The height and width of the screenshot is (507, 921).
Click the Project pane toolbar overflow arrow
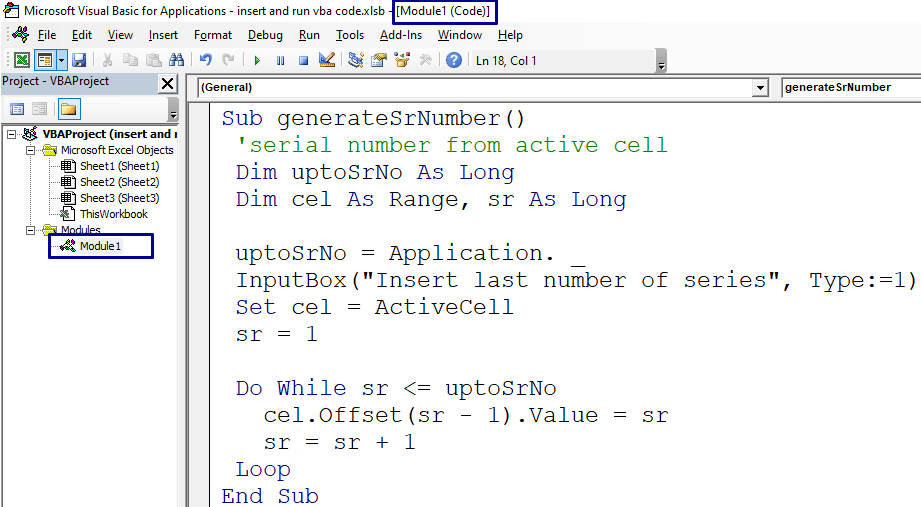point(173,110)
